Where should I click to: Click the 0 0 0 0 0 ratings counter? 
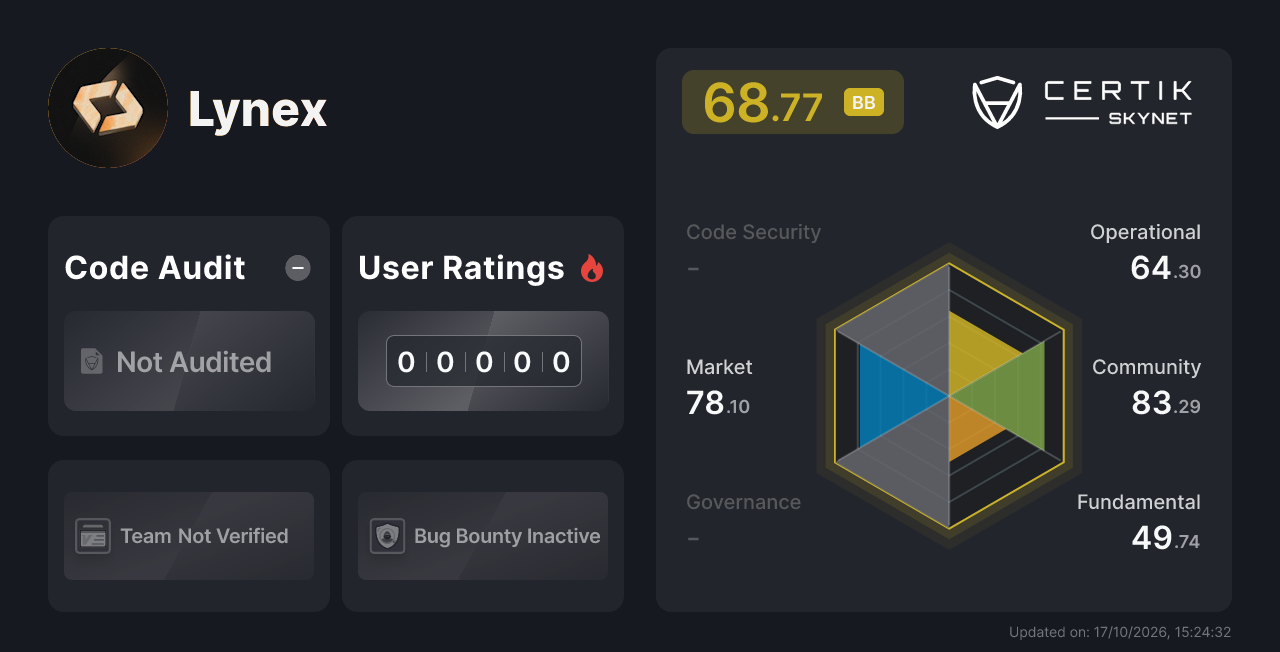(484, 361)
